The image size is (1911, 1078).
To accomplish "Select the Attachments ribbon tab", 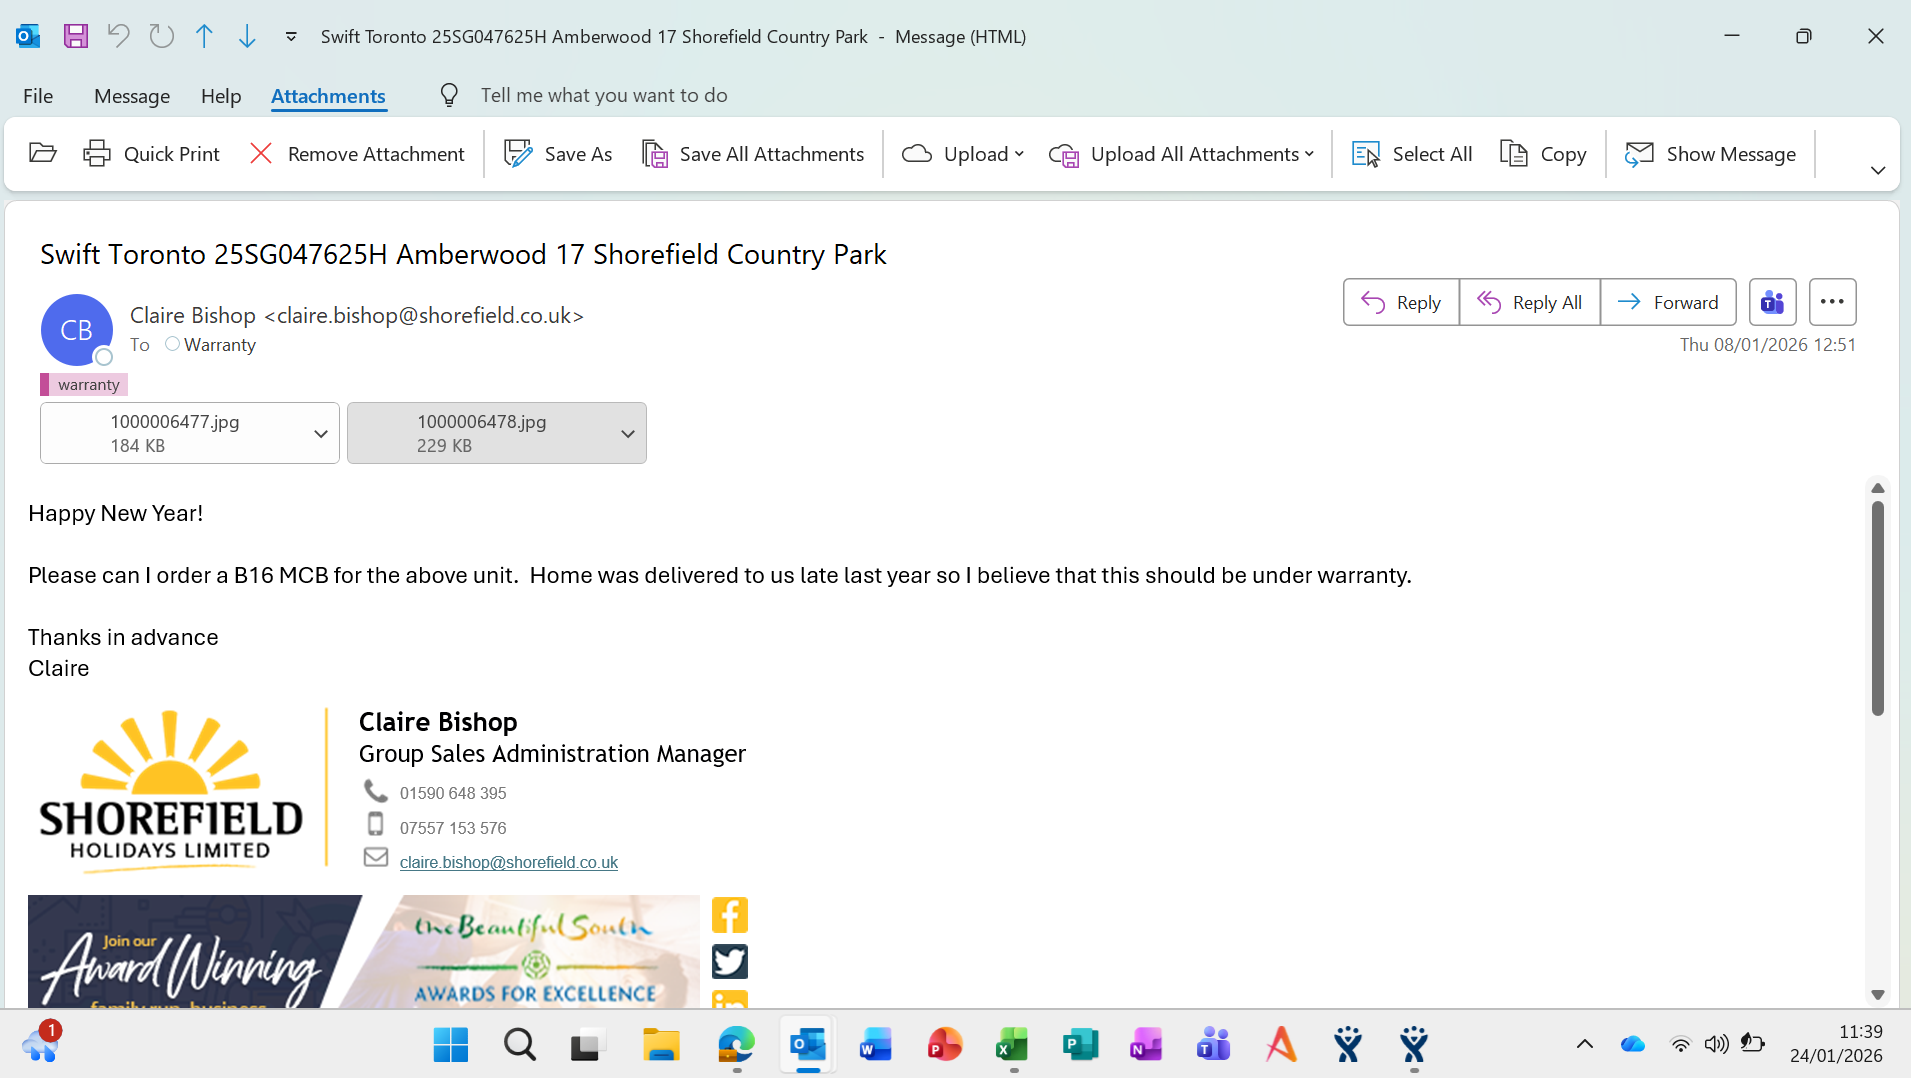I will pyautogui.click(x=328, y=96).
